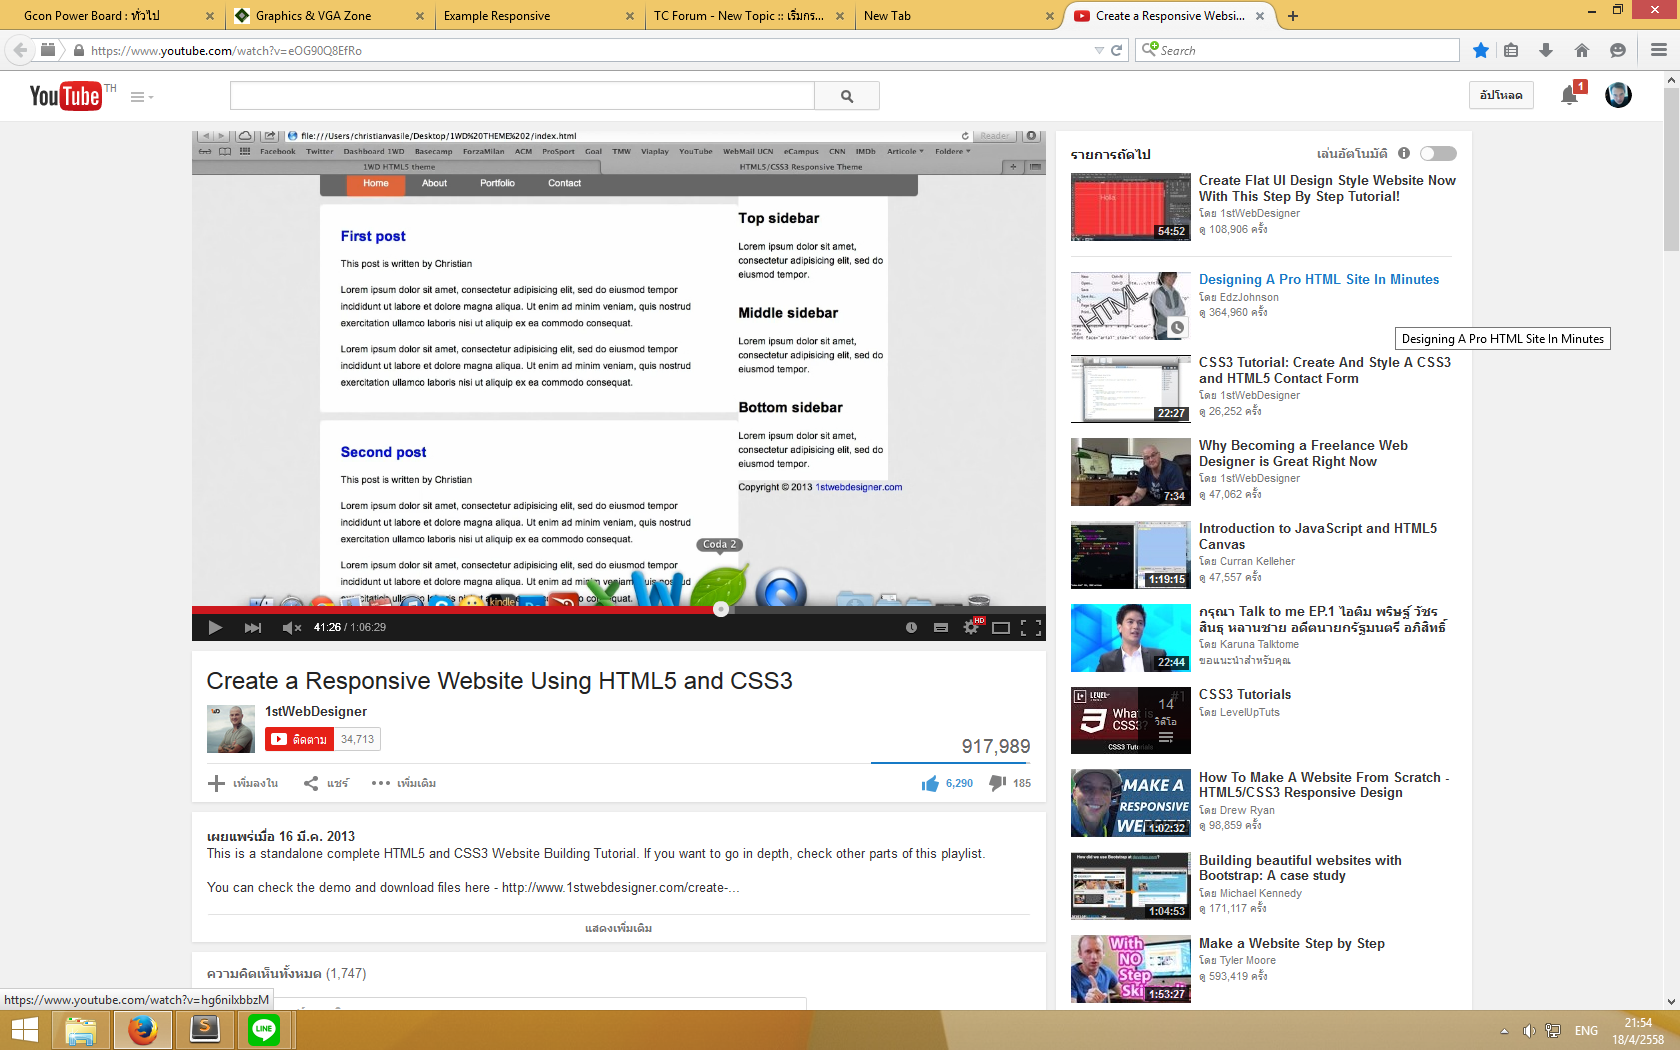Expand the description with show more
Image resolution: width=1680 pixels, height=1050 pixels.
(618, 928)
